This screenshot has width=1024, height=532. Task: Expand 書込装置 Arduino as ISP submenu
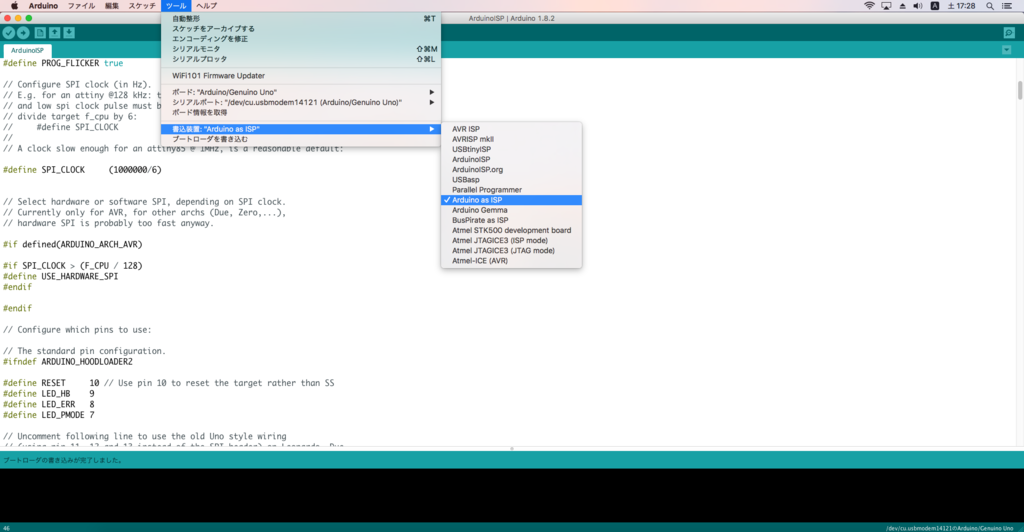coord(300,129)
